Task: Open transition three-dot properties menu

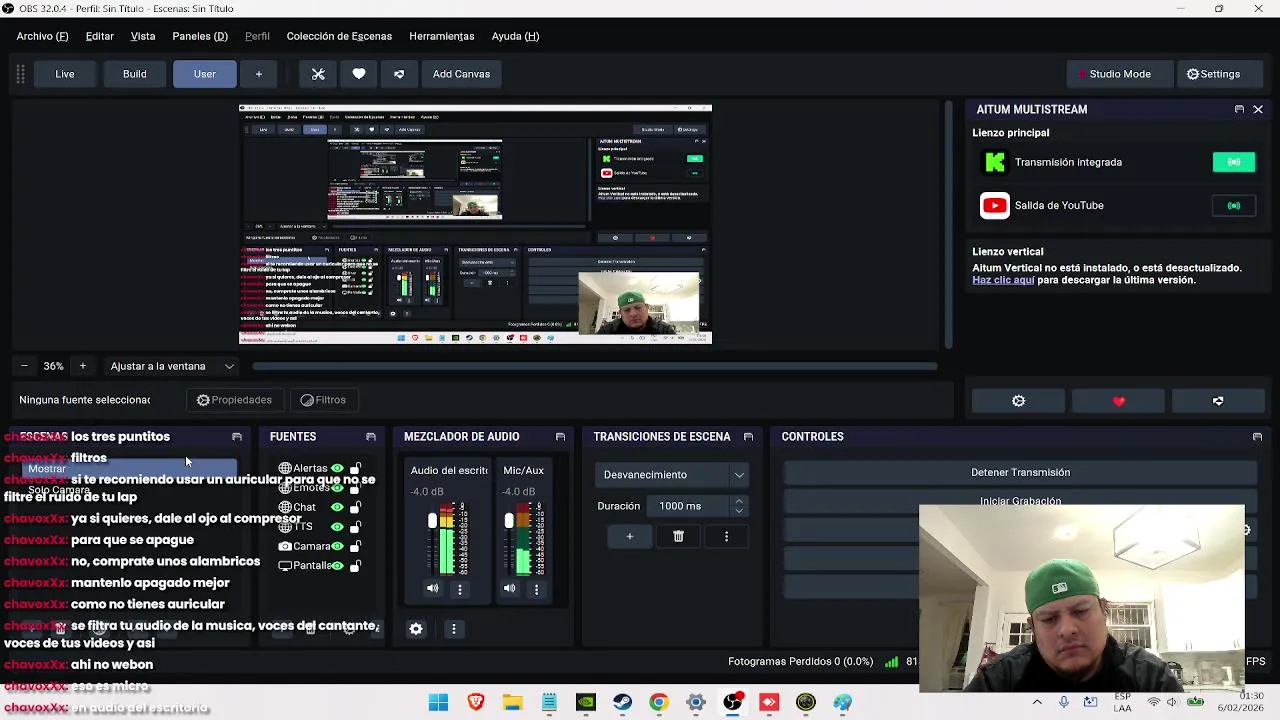Action: 726,537
